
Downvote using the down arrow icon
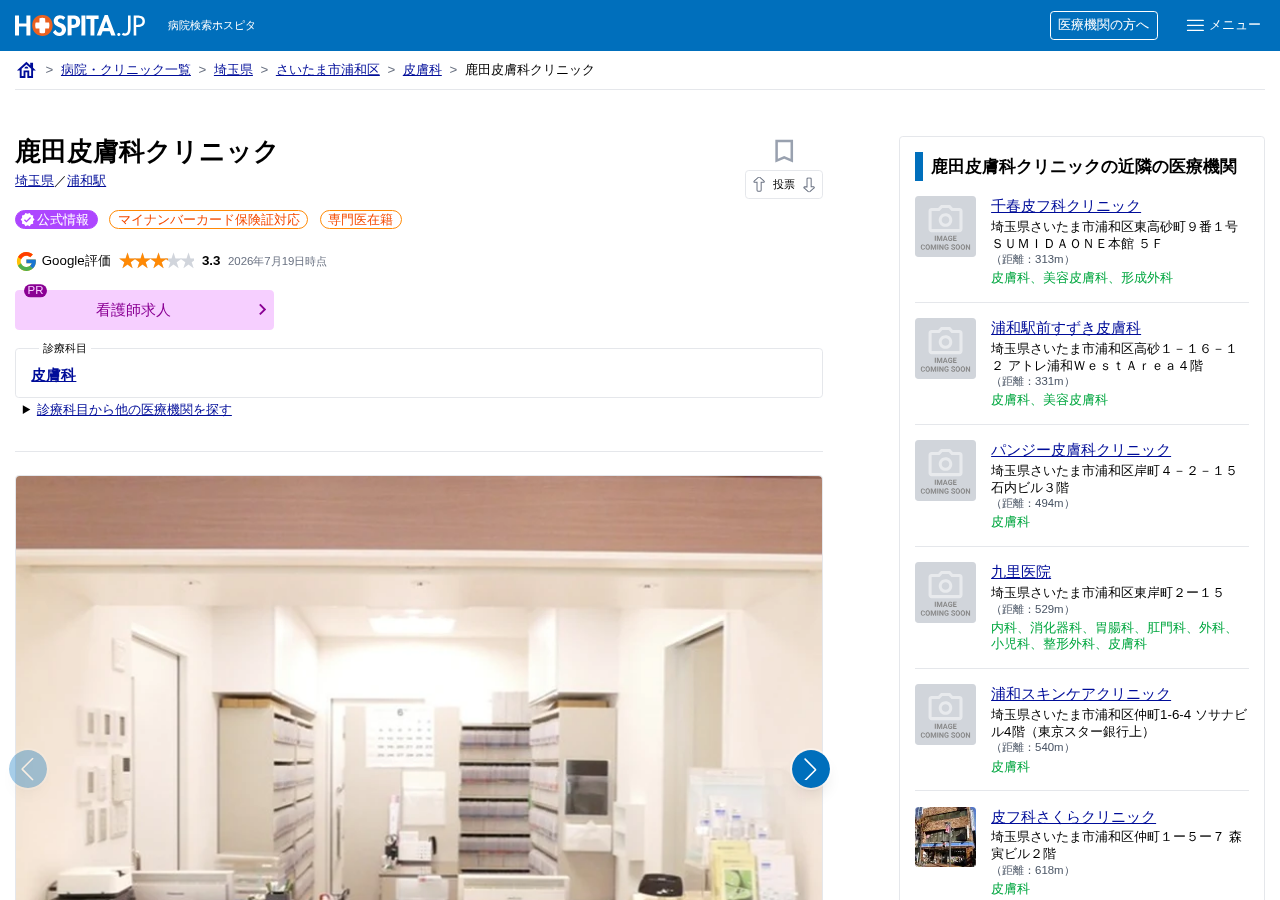809,185
